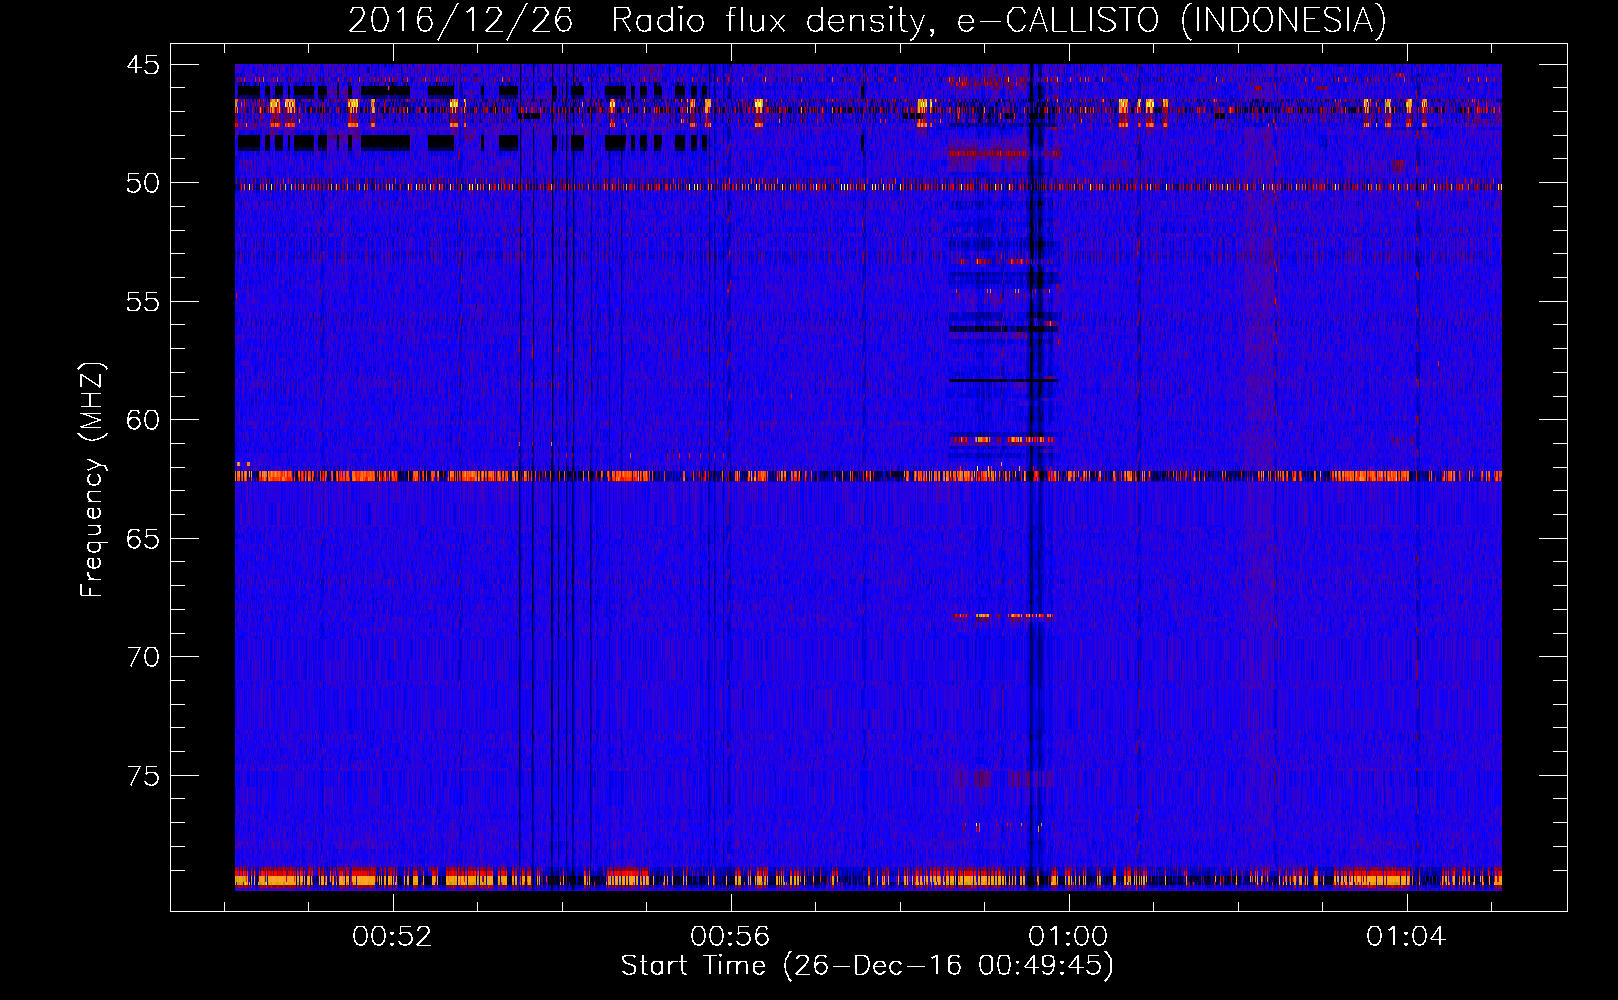Click the 'Frequency (MHZ)' y-axis label

click(92, 480)
